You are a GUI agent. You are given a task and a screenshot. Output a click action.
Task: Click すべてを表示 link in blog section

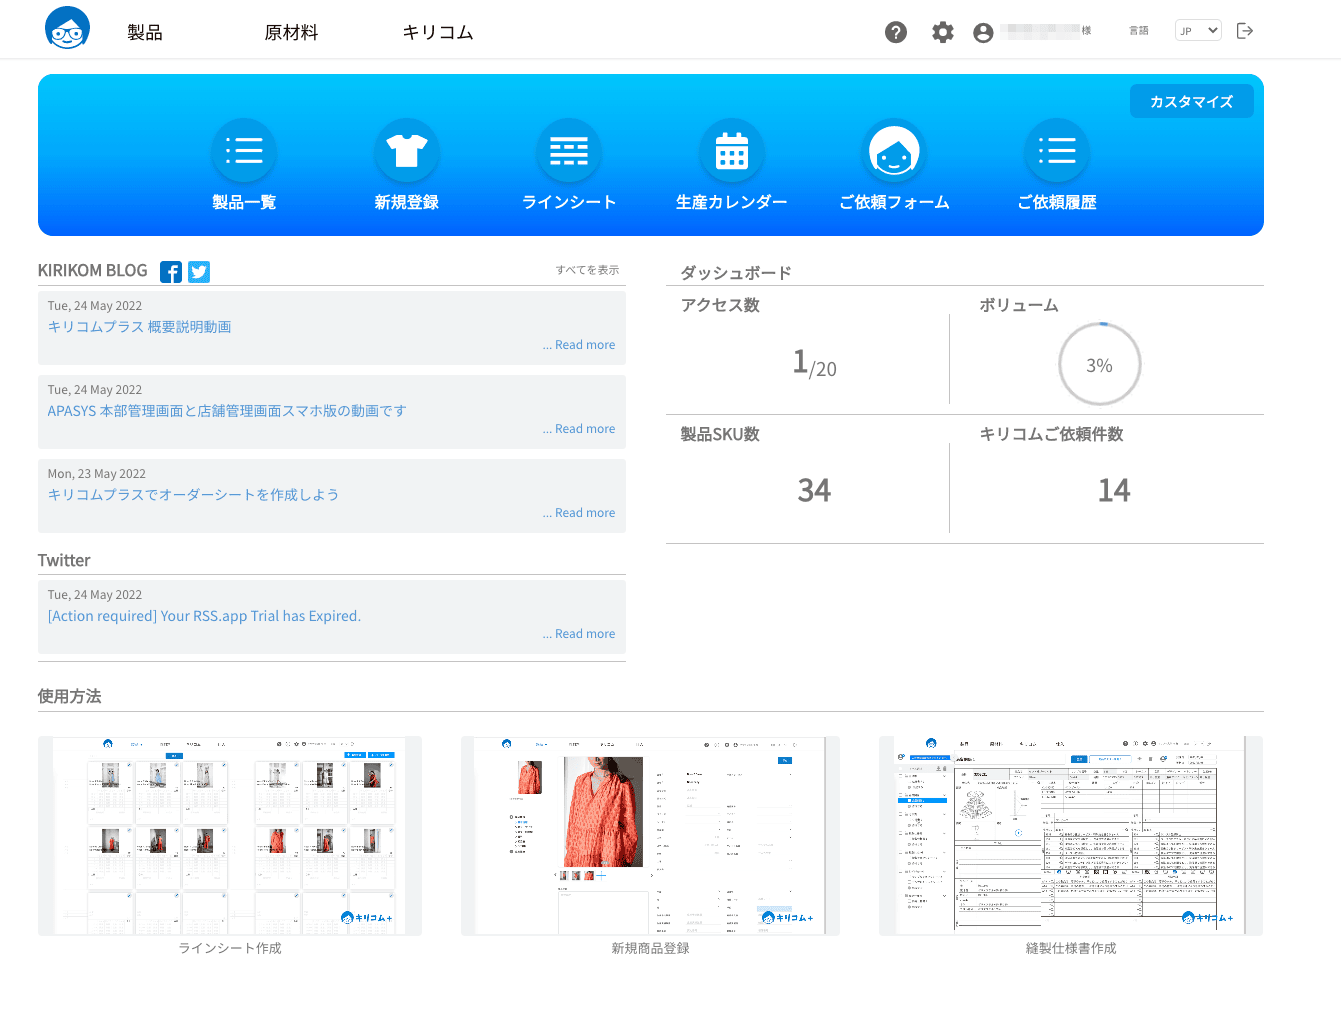tap(588, 270)
